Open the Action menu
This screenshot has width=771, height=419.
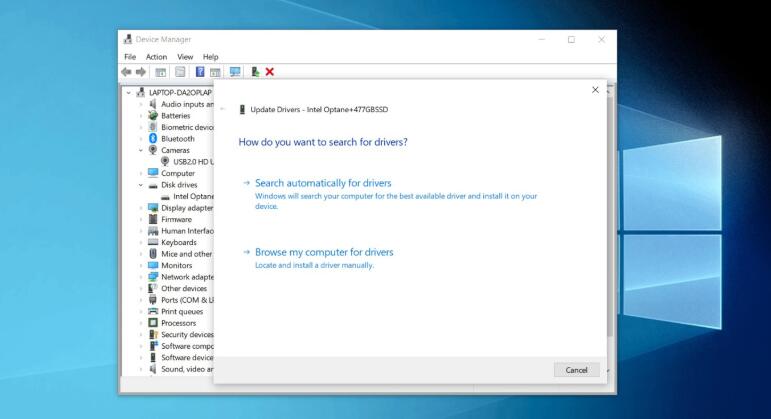156,57
